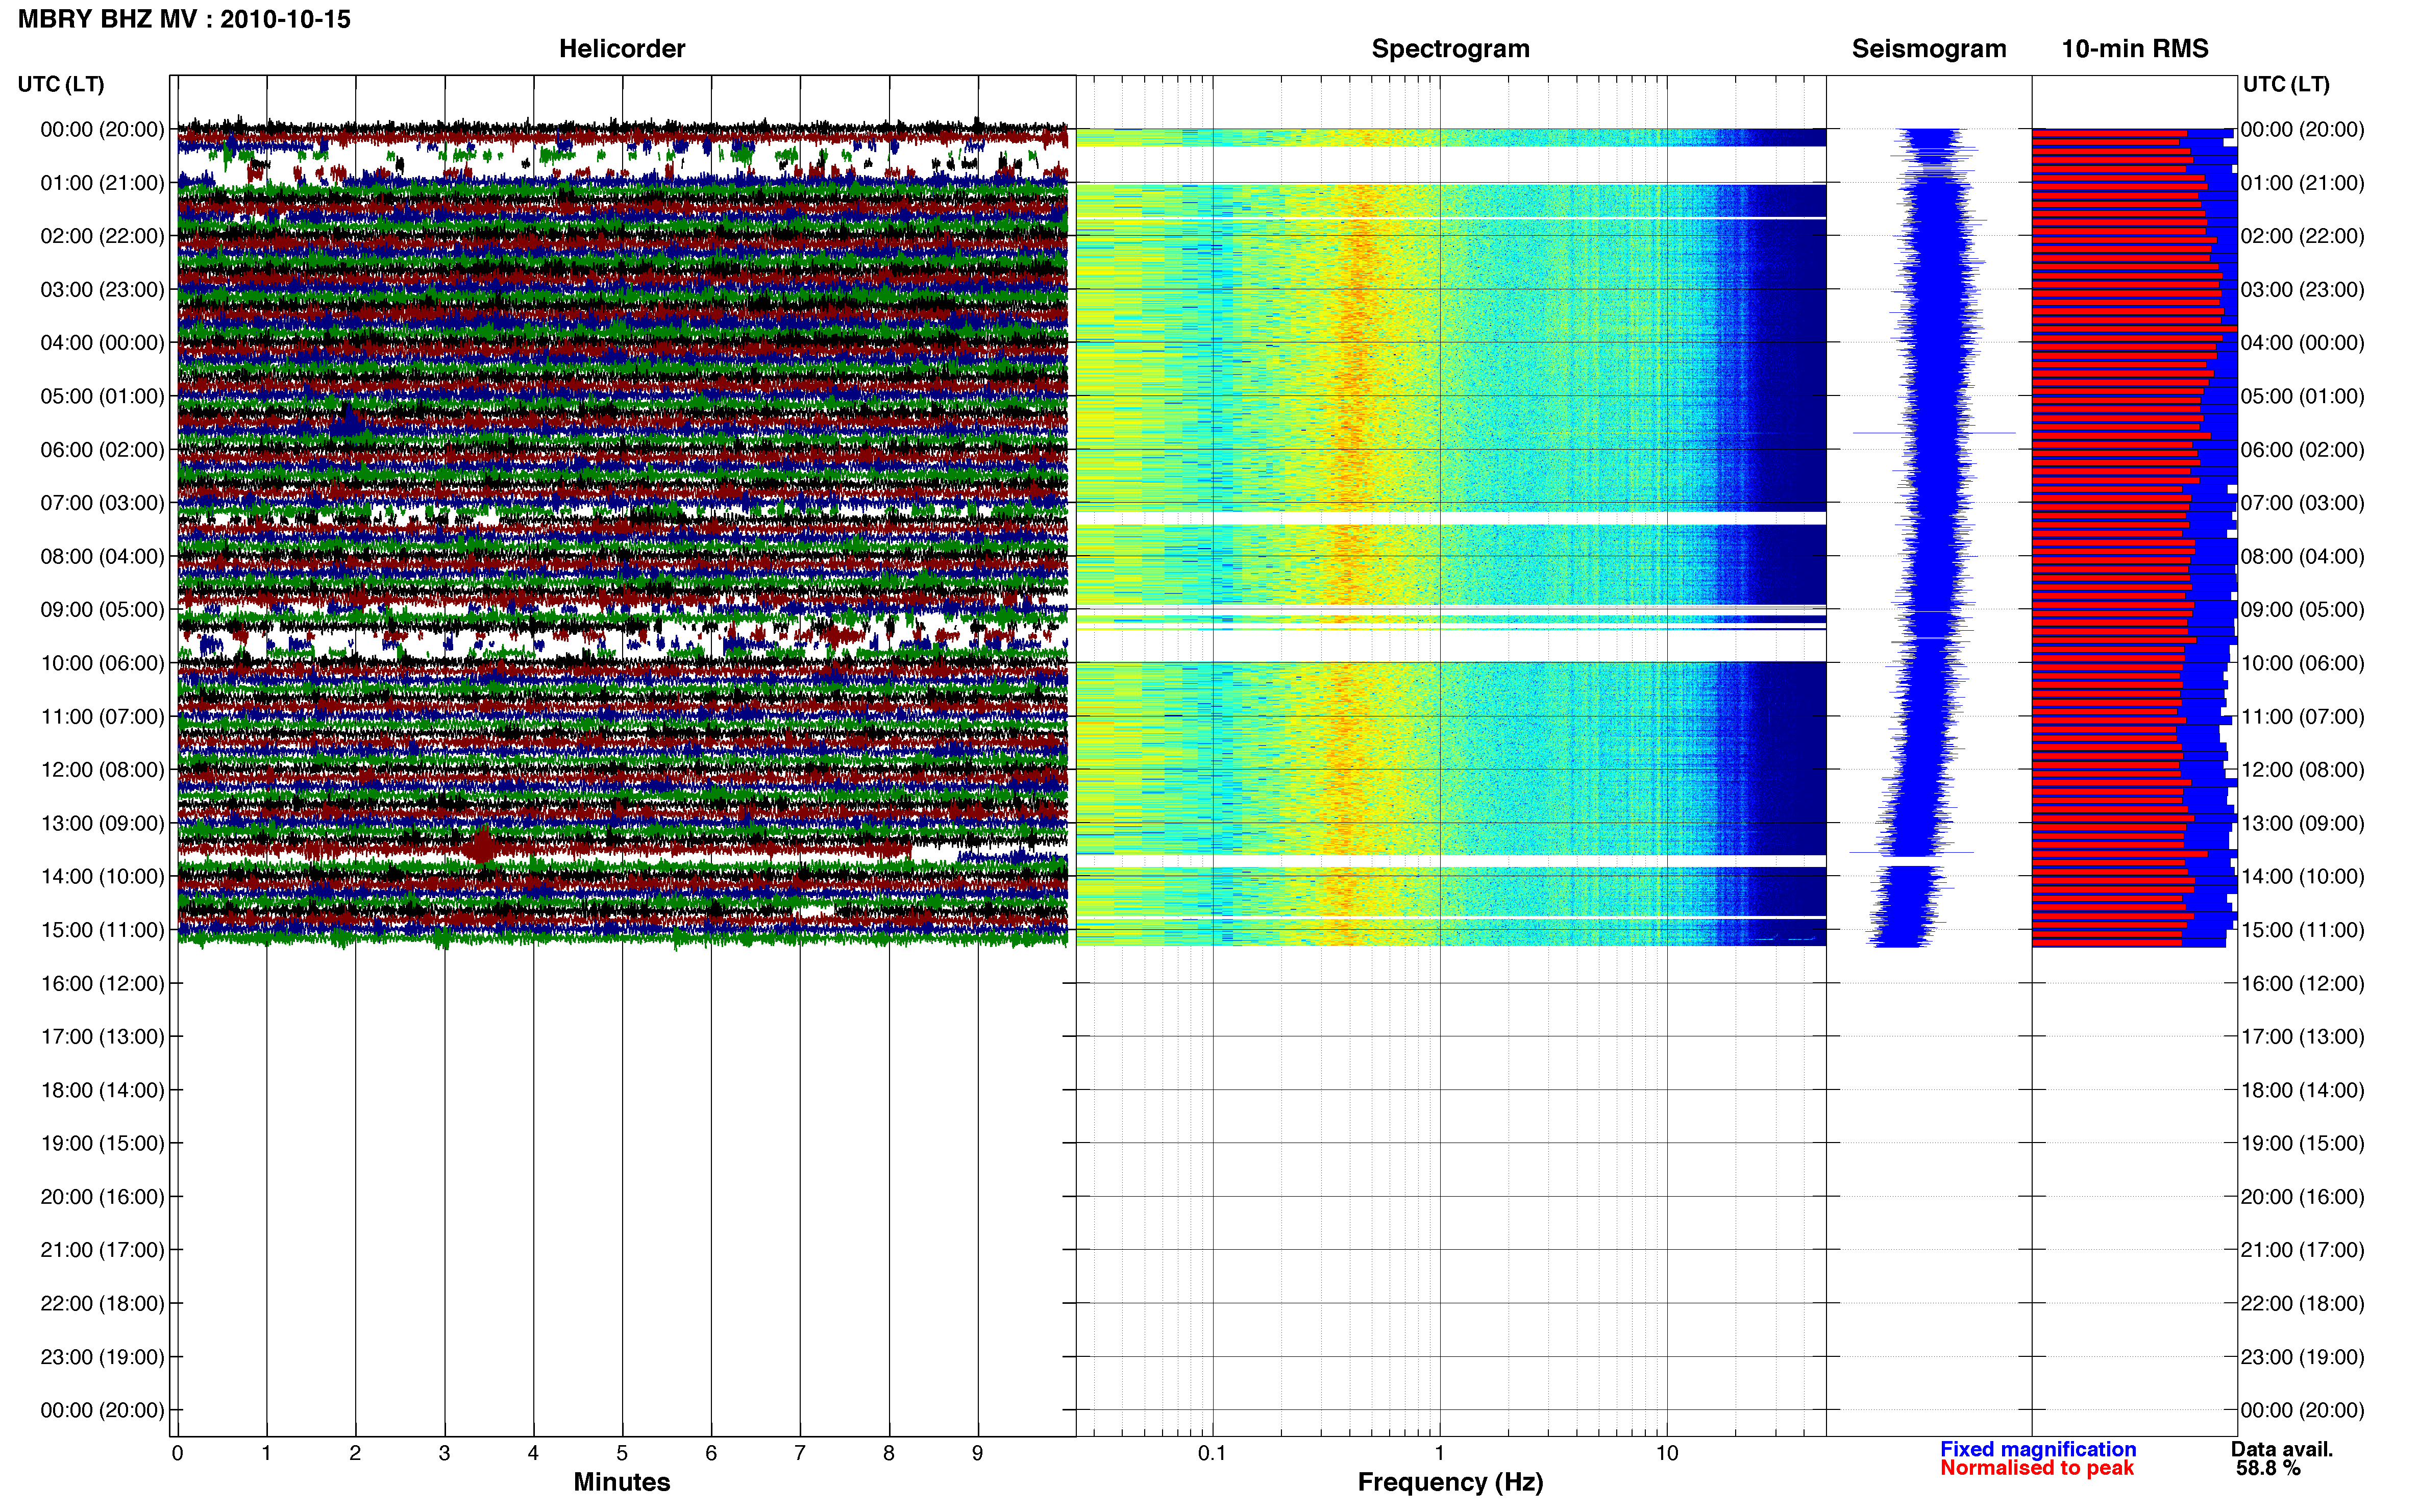Select the Helicorder panel heading
Viewport: 2419px width, 1512px height.
[x=622, y=48]
